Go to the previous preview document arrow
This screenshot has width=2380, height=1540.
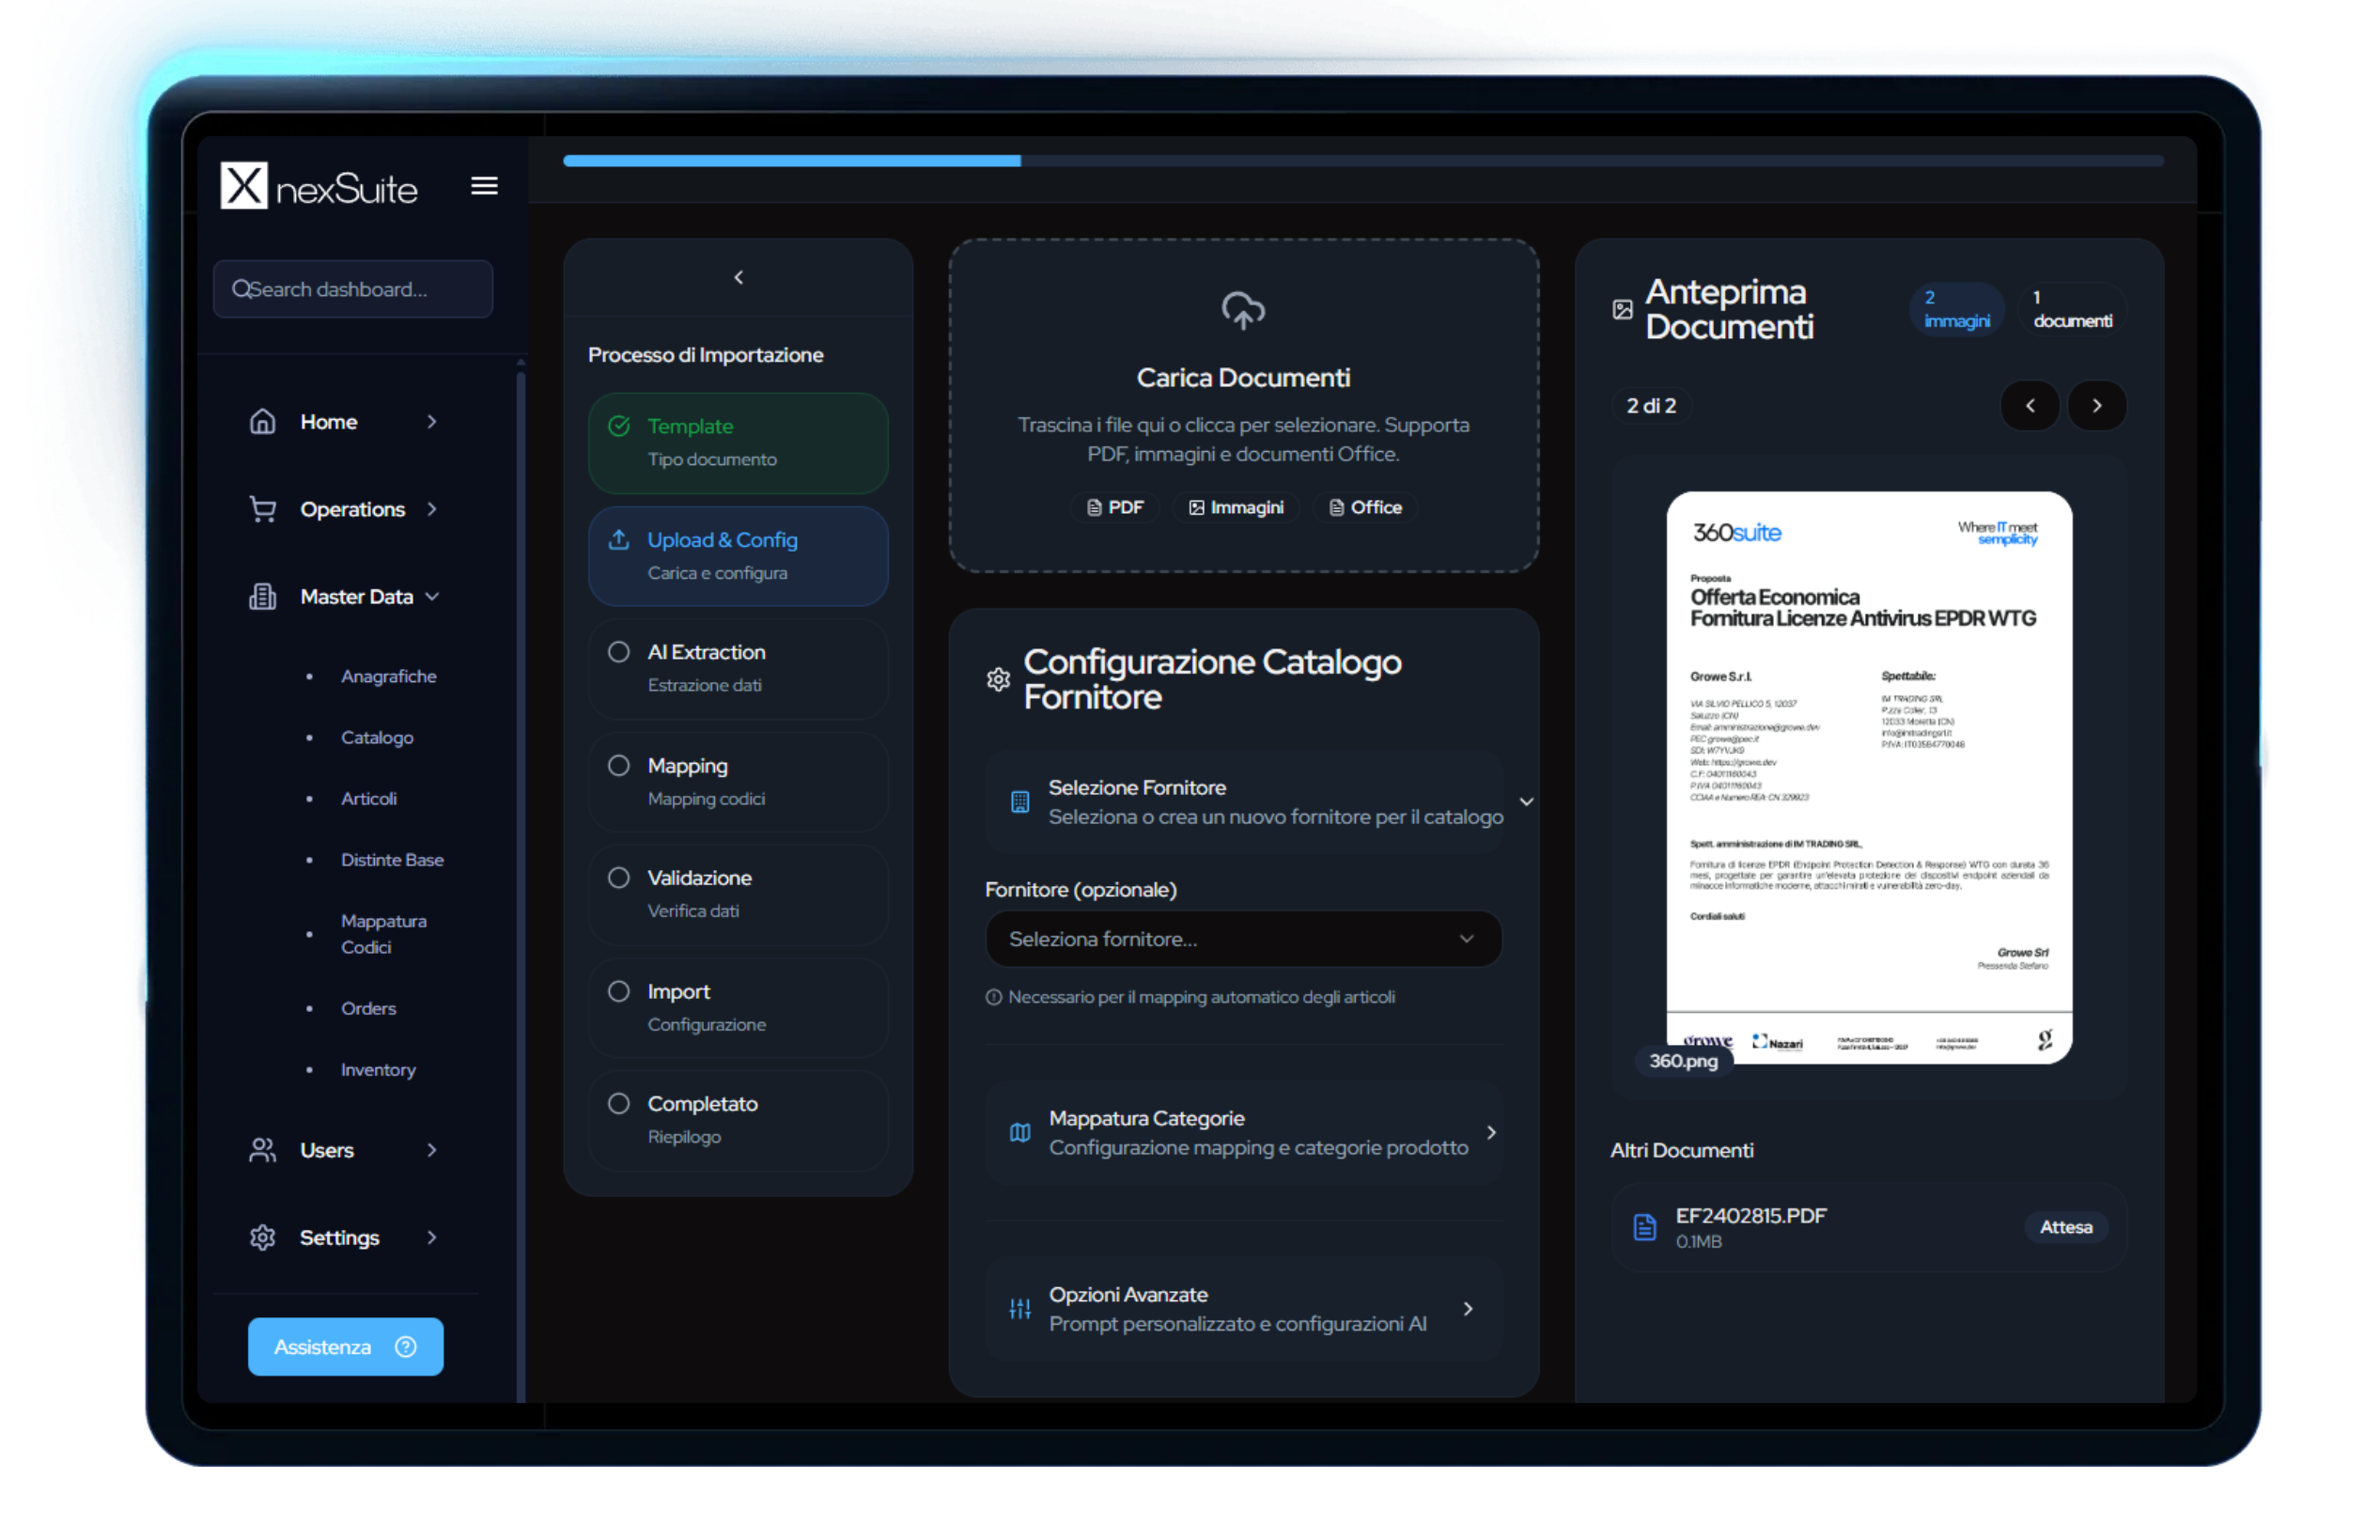pos(2030,406)
